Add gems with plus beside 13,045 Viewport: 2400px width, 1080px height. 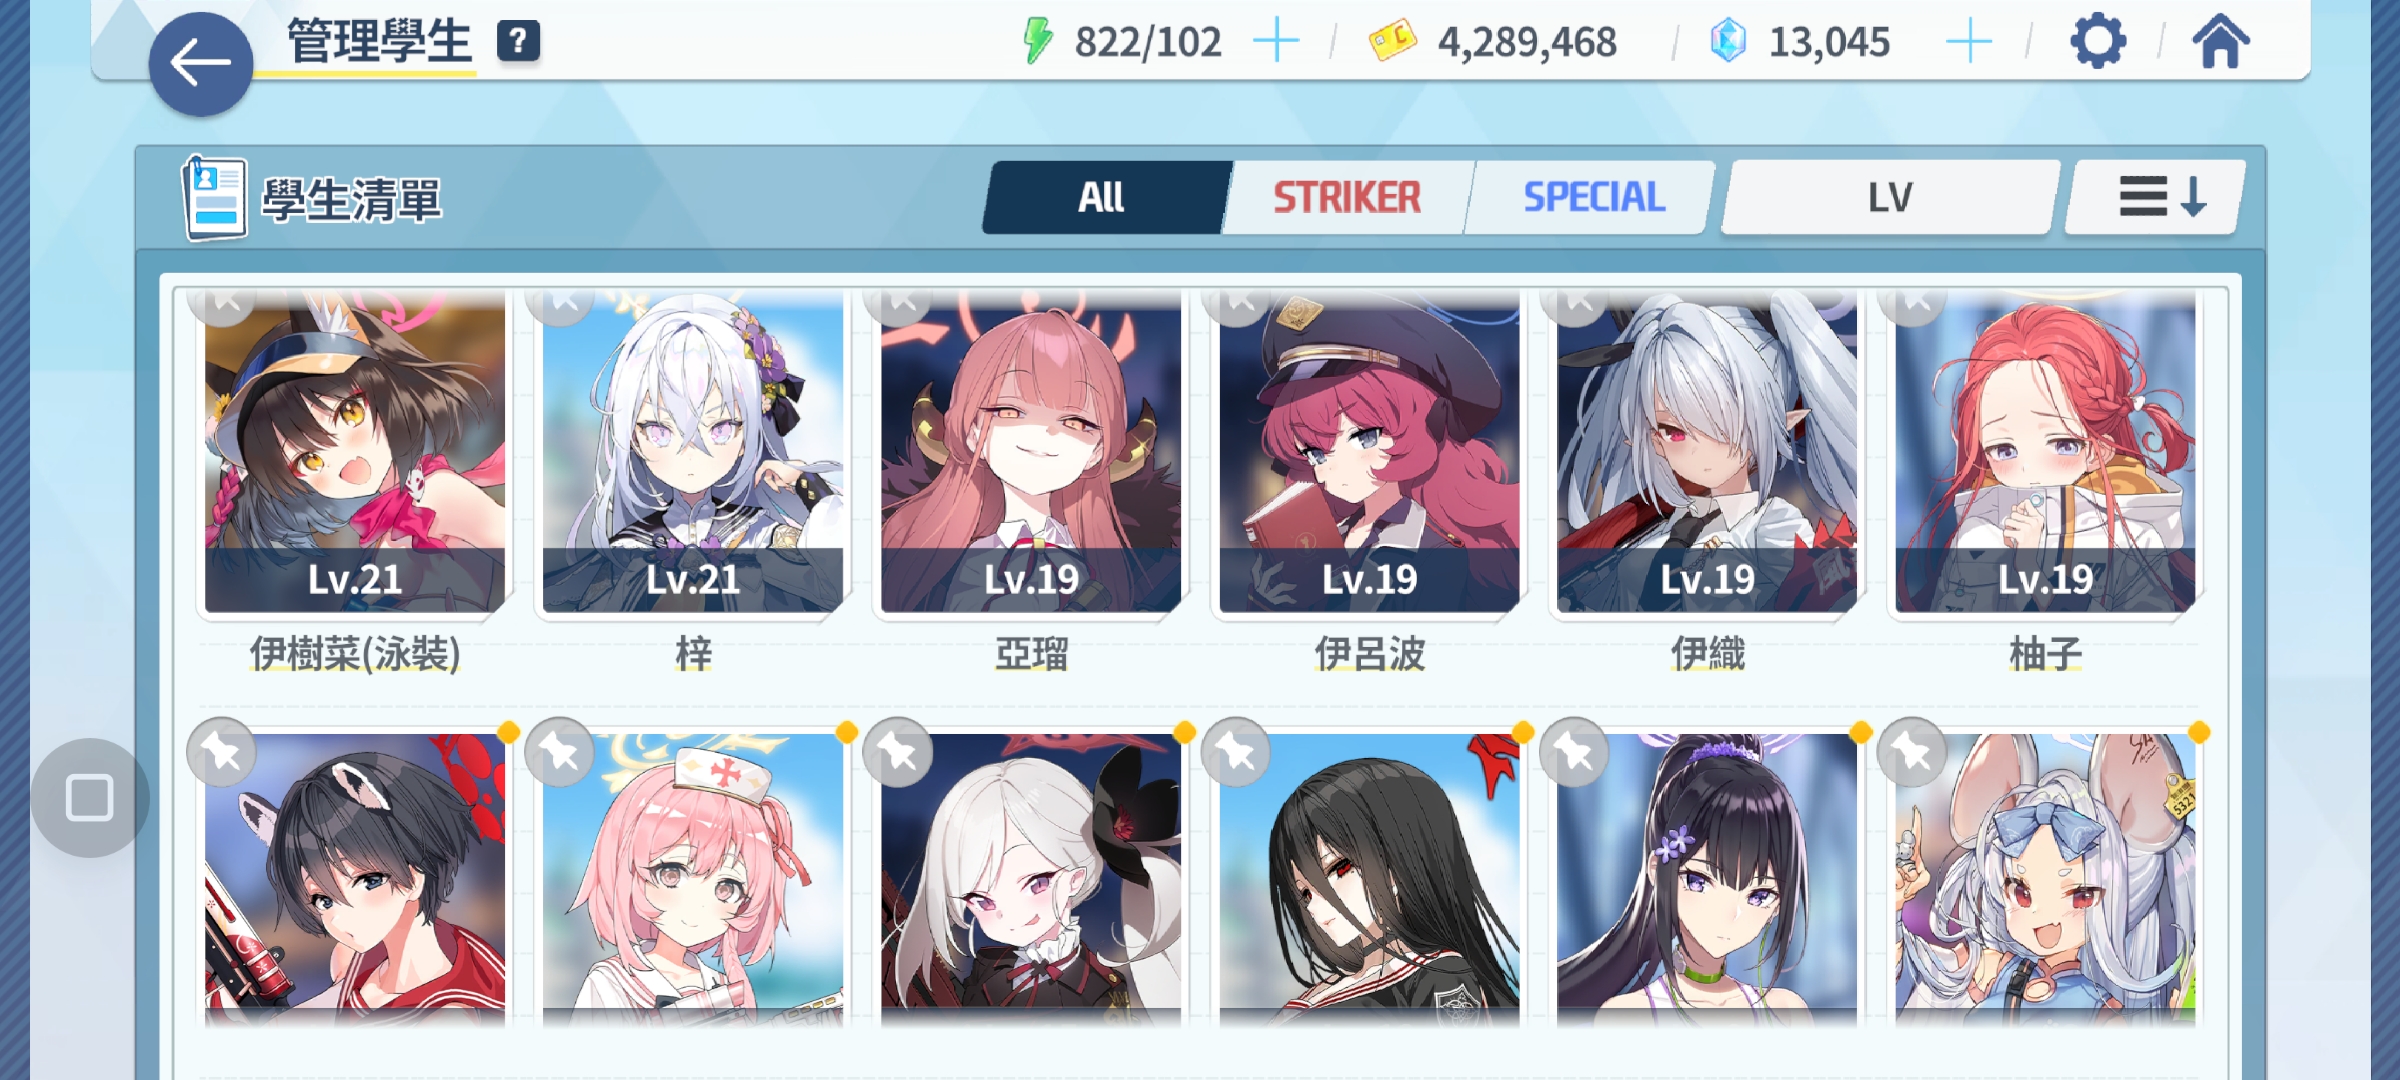point(1969,42)
